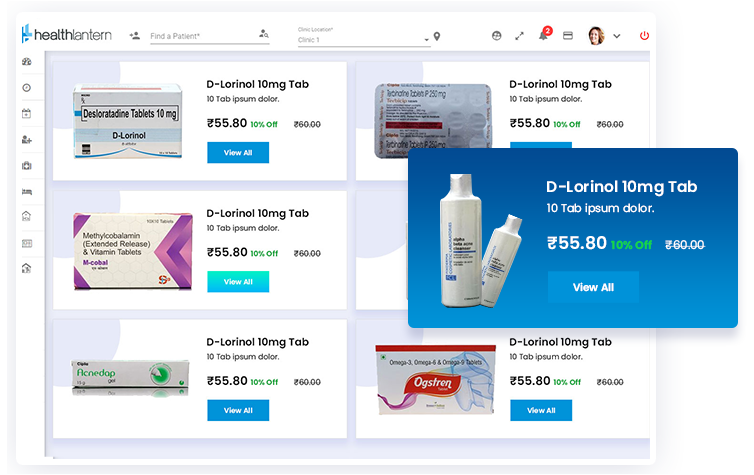Image resolution: width=754 pixels, height=475 pixels.
Task: Click the Find a Patient search field
Action: pos(202,36)
